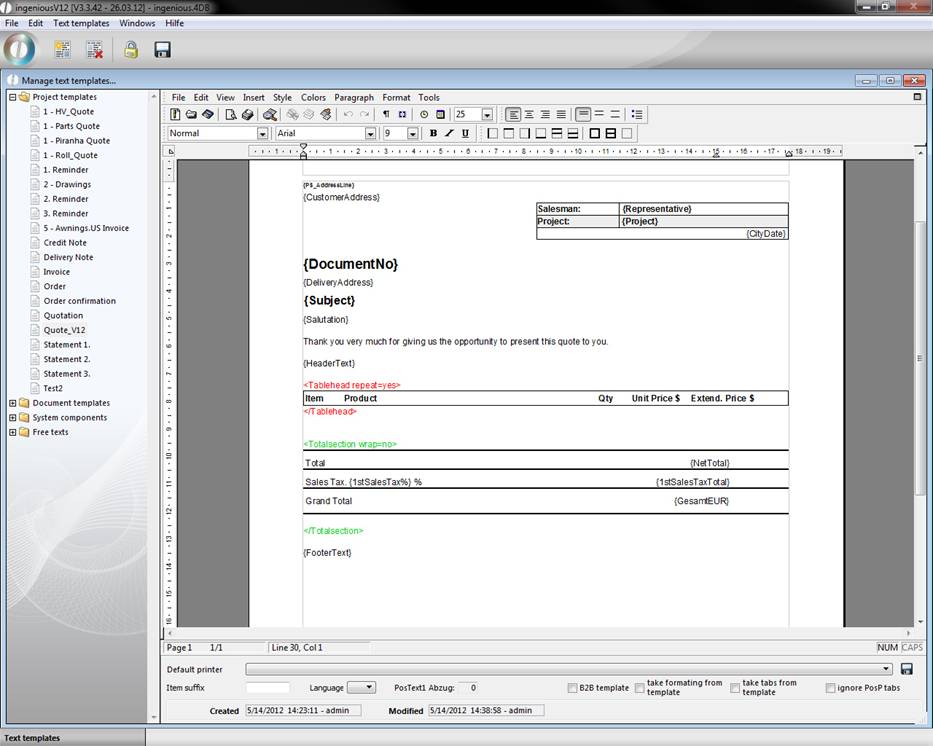Save using the floppy disk in main toolbar
The width and height of the screenshot is (933, 746).
coord(162,49)
